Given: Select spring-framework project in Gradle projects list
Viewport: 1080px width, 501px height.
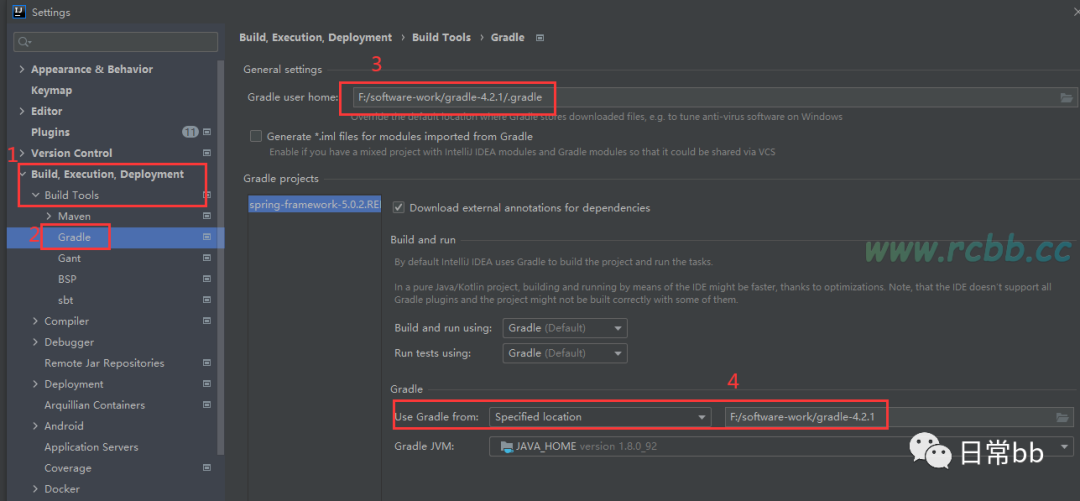Looking at the screenshot, I should click(x=315, y=204).
